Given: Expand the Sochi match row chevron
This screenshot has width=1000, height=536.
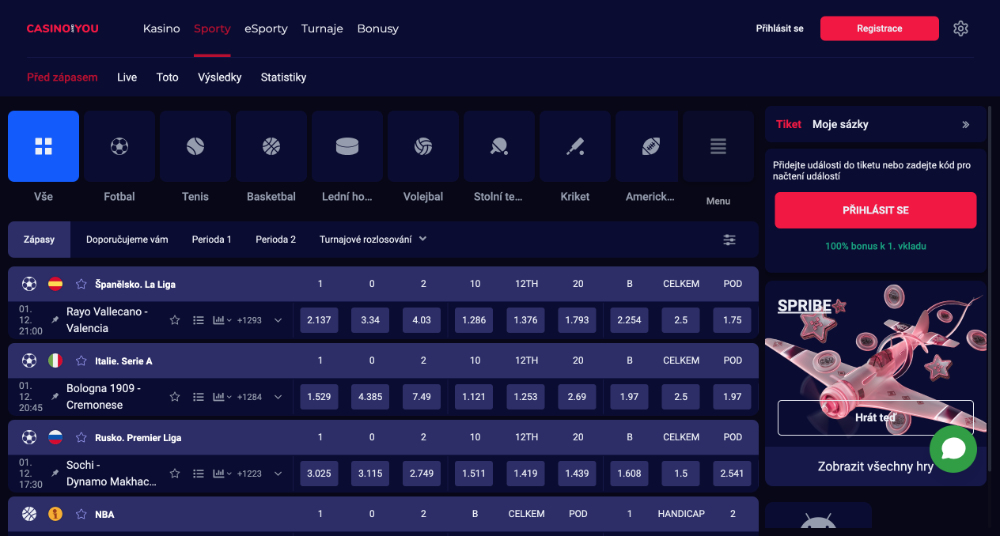Looking at the screenshot, I should (277, 473).
